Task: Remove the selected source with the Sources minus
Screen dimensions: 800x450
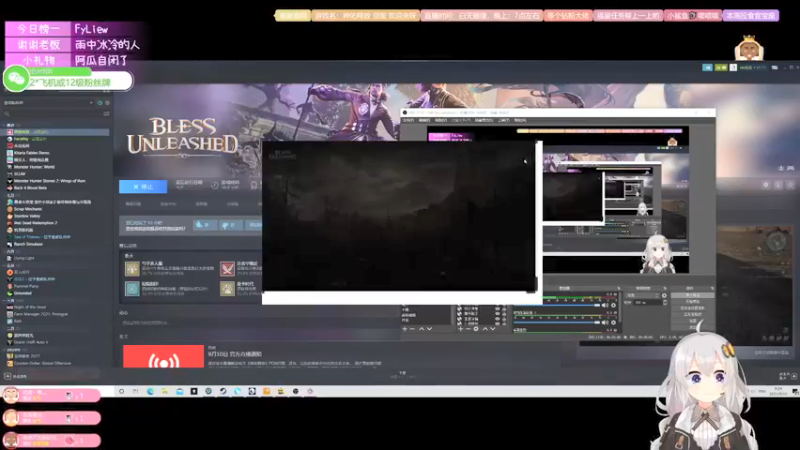Action: [x=468, y=329]
